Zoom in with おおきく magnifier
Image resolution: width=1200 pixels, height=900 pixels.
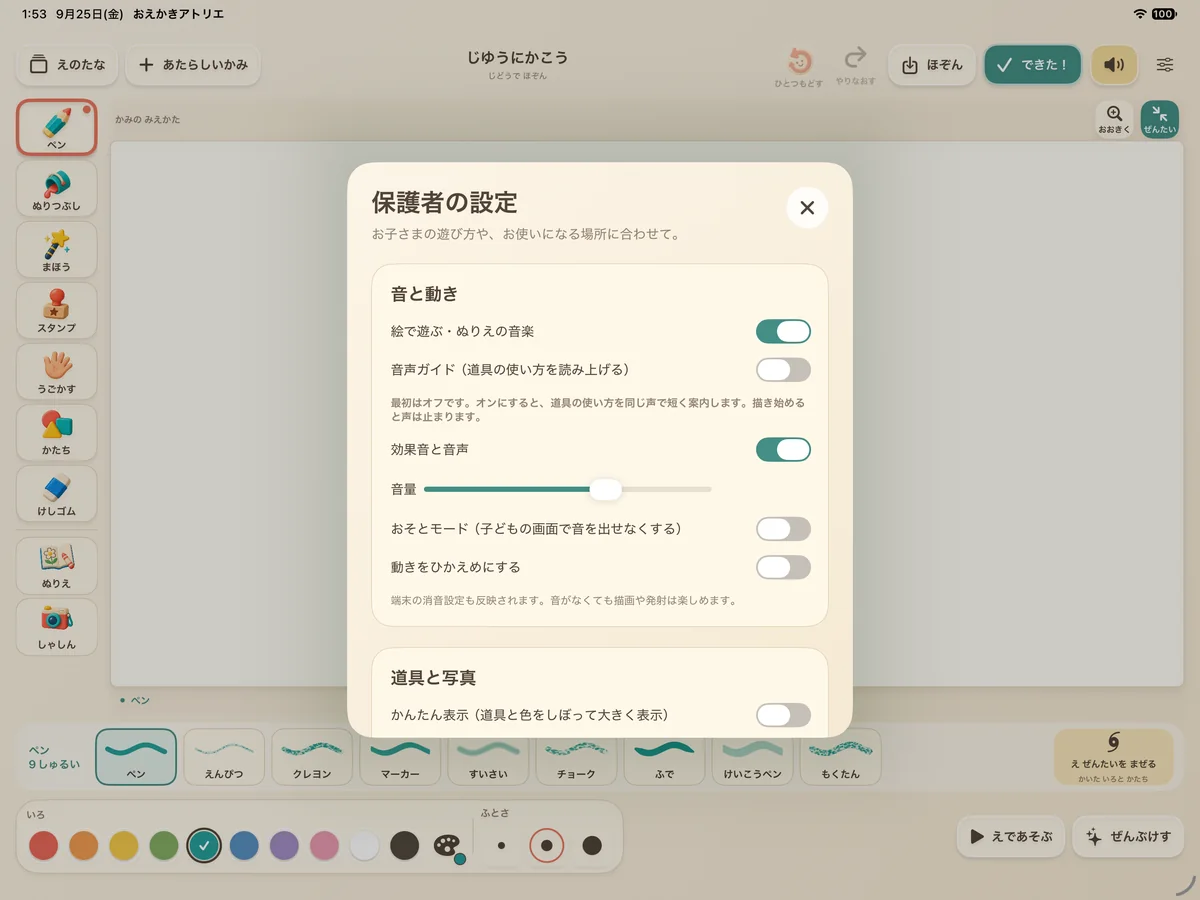pyautogui.click(x=1115, y=119)
